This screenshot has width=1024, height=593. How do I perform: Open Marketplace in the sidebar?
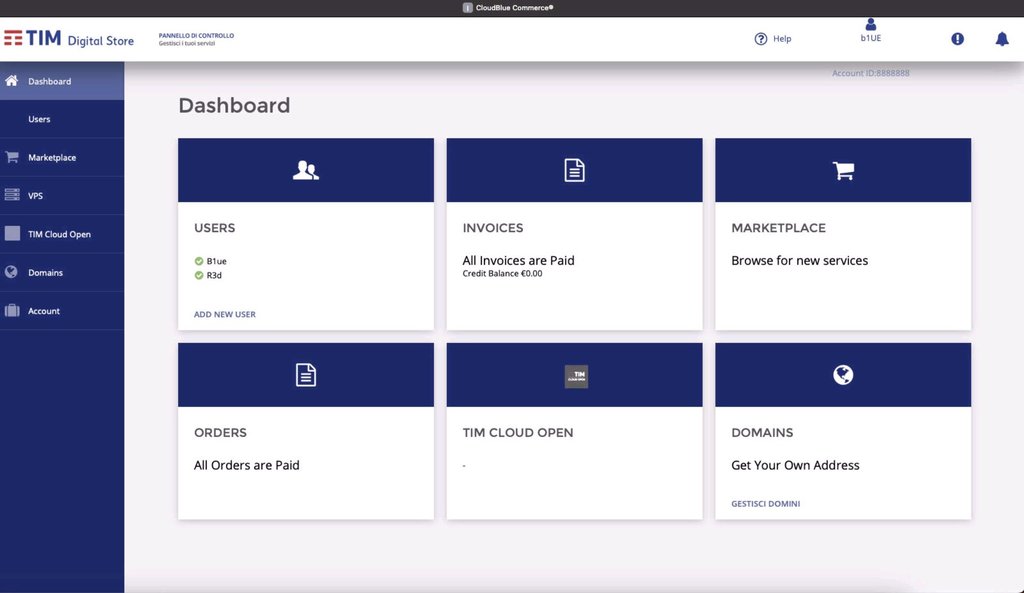coord(52,158)
